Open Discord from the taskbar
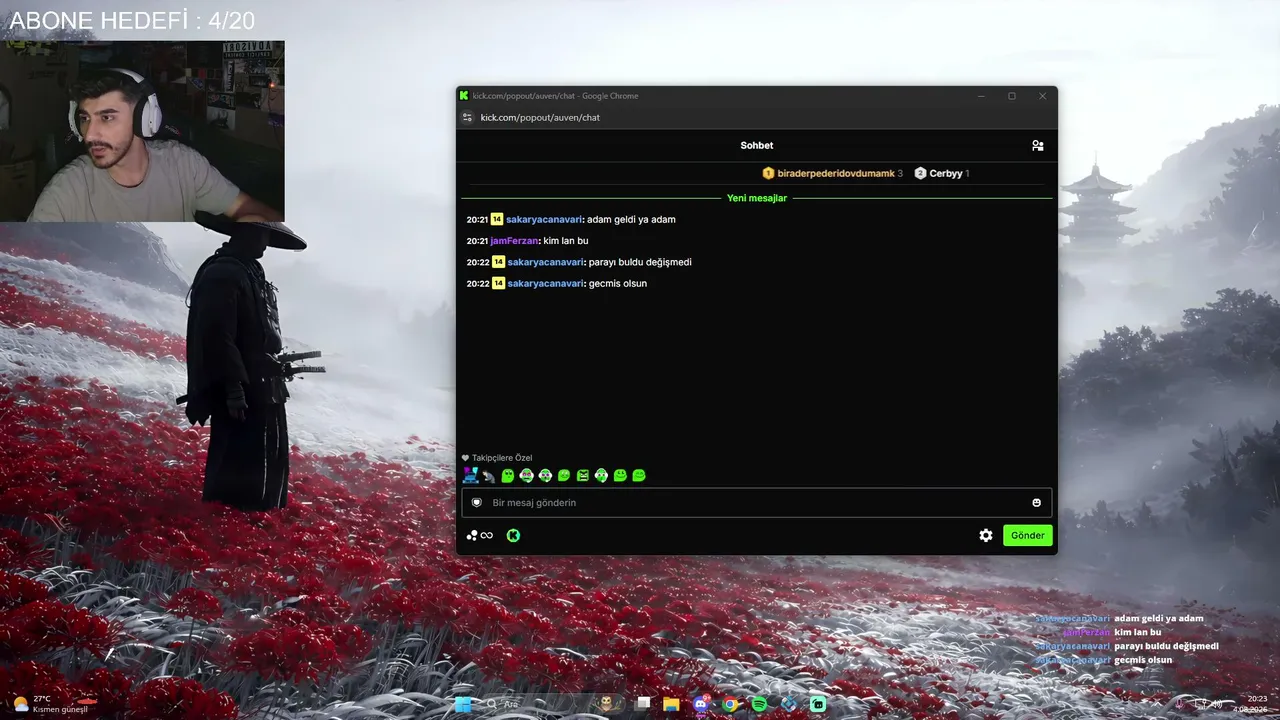The width and height of the screenshot is (1280, 720). point(701,704)
